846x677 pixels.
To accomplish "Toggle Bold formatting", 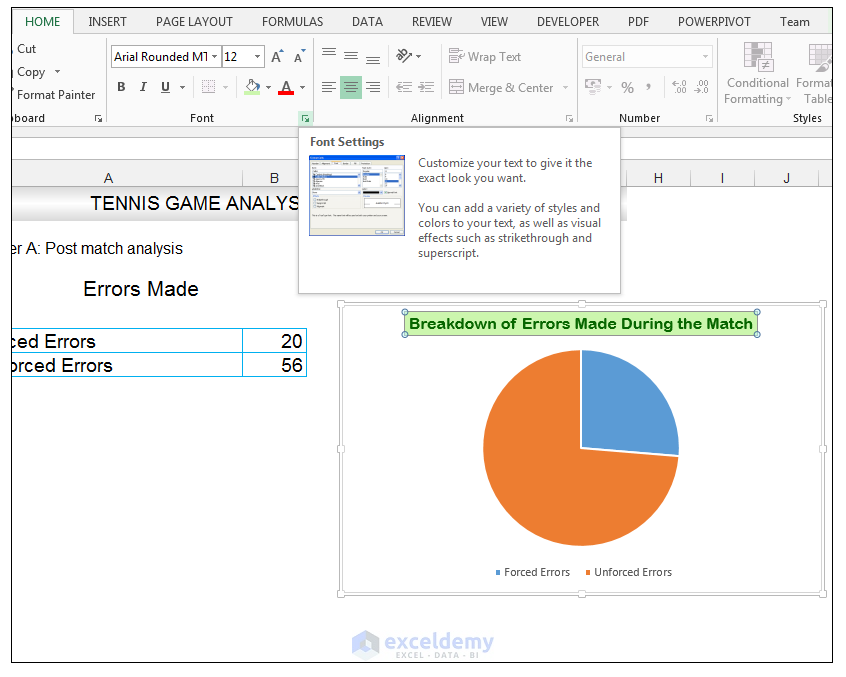I will point(121,87).
